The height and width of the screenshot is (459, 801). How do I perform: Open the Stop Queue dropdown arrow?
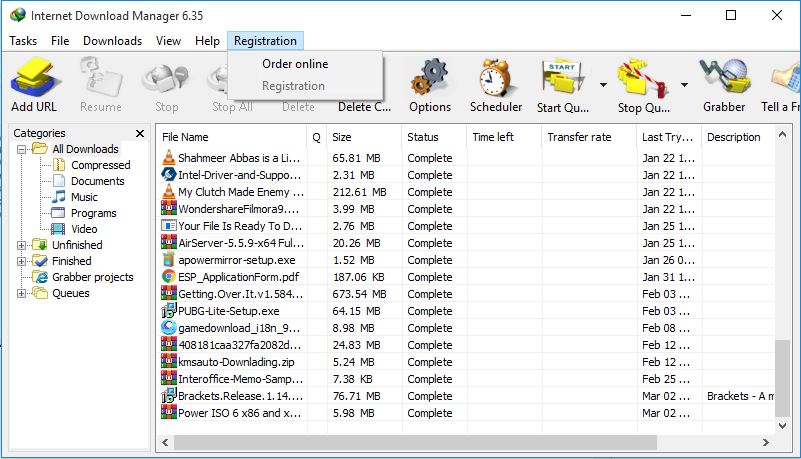pos(684,85)
